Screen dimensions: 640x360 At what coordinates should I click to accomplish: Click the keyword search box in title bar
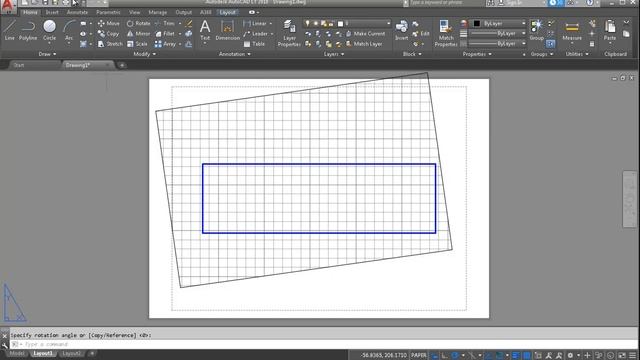pyautogui.click(x=446, y=3)
